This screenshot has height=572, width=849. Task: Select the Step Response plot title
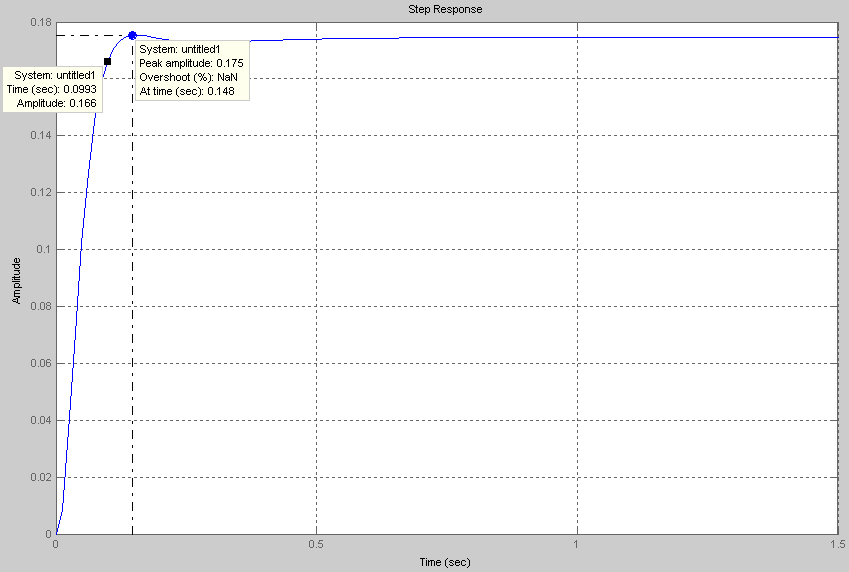[445, 9]
